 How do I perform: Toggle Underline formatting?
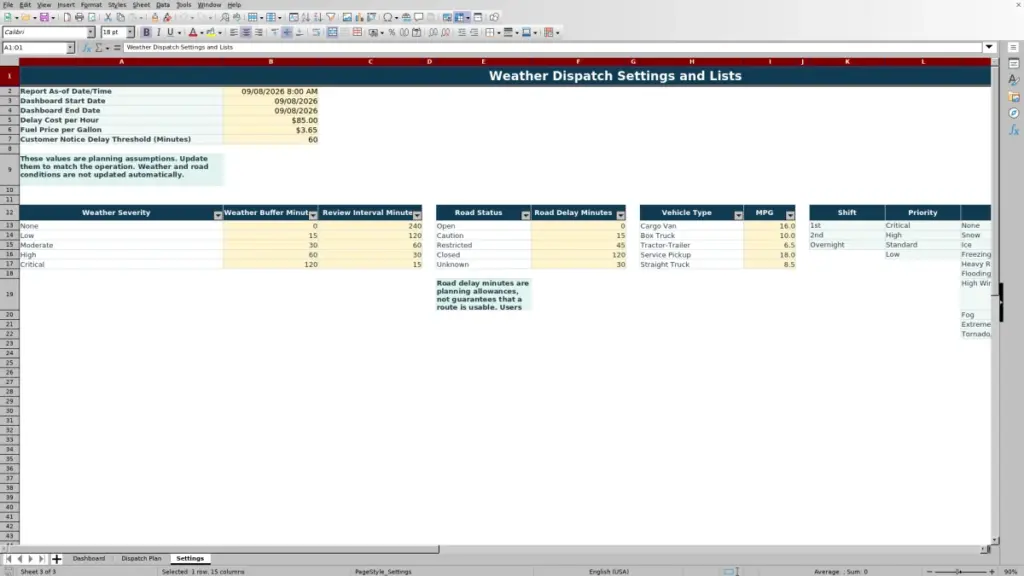[x=170, y=32]
